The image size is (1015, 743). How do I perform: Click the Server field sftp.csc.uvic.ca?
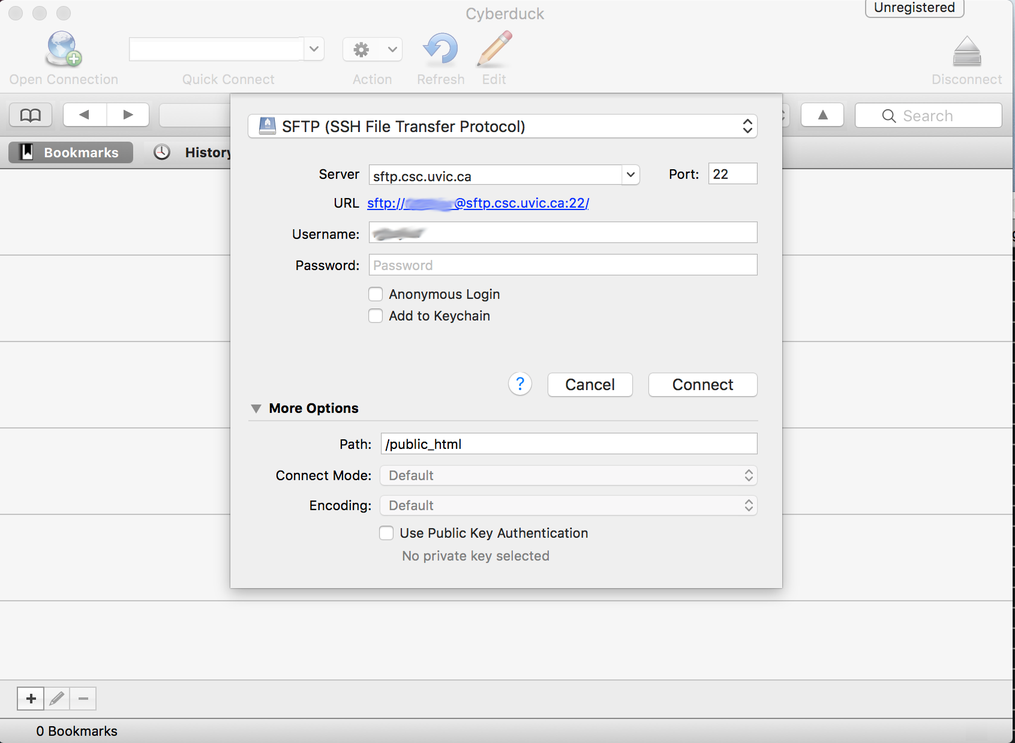pos(495,175)
